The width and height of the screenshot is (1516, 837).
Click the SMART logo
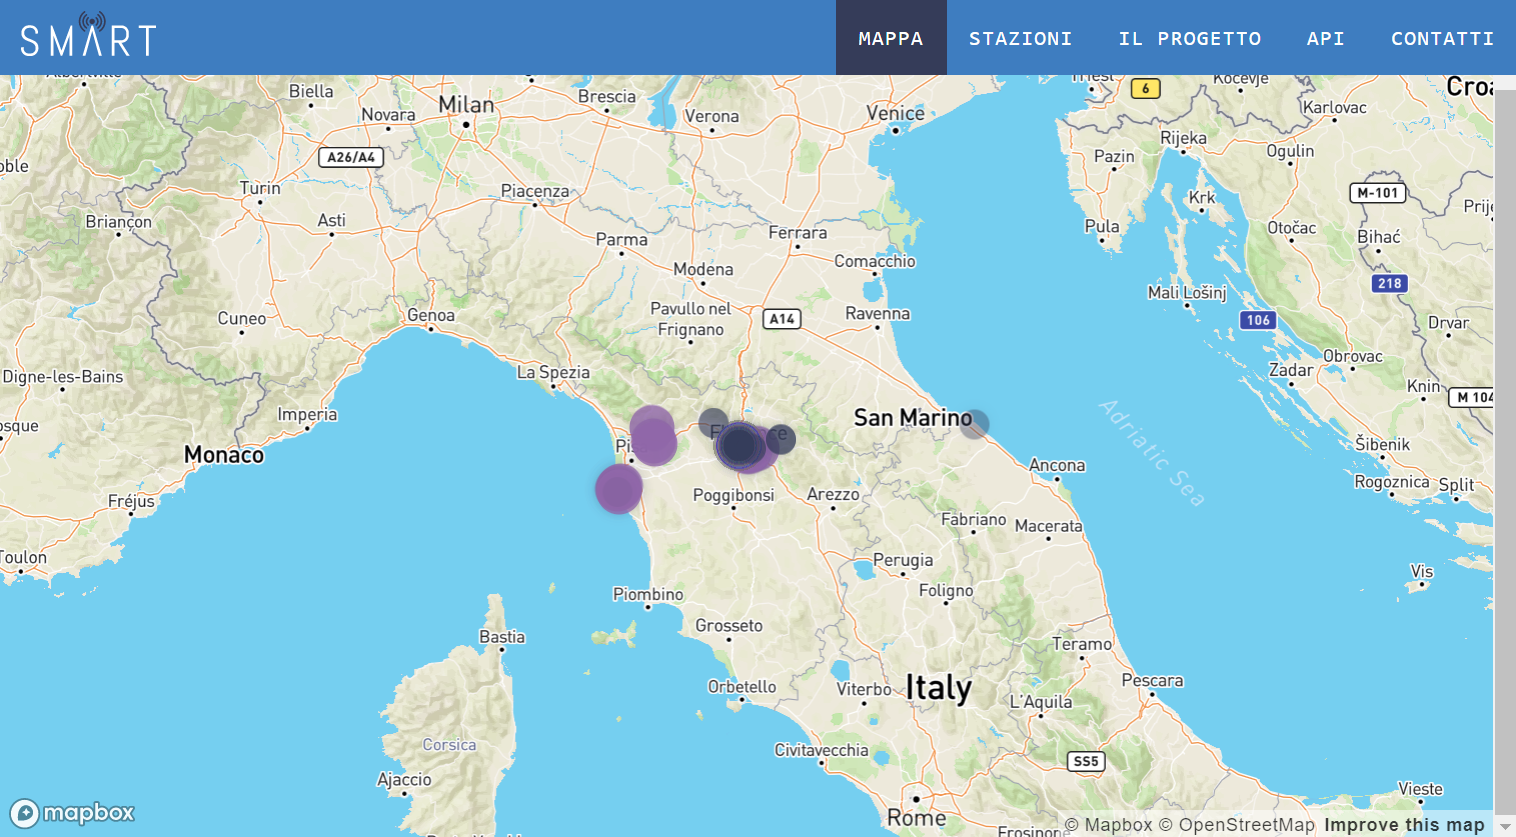(x=88, y=35)
